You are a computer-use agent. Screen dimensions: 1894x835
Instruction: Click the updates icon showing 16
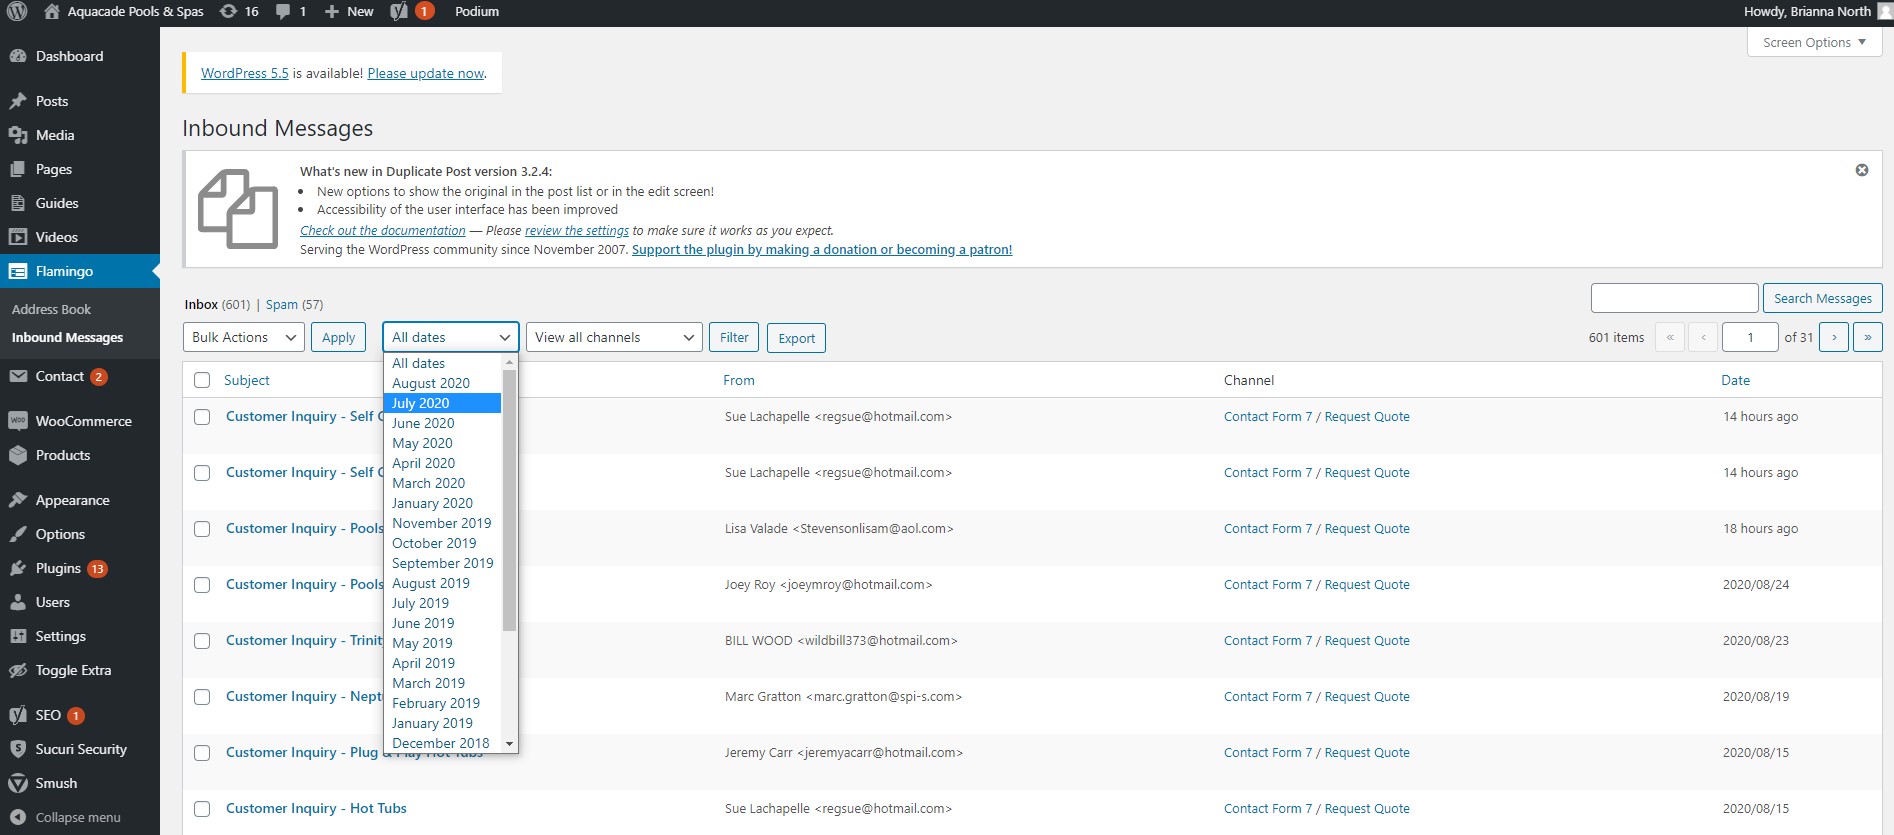pos(228,12)
